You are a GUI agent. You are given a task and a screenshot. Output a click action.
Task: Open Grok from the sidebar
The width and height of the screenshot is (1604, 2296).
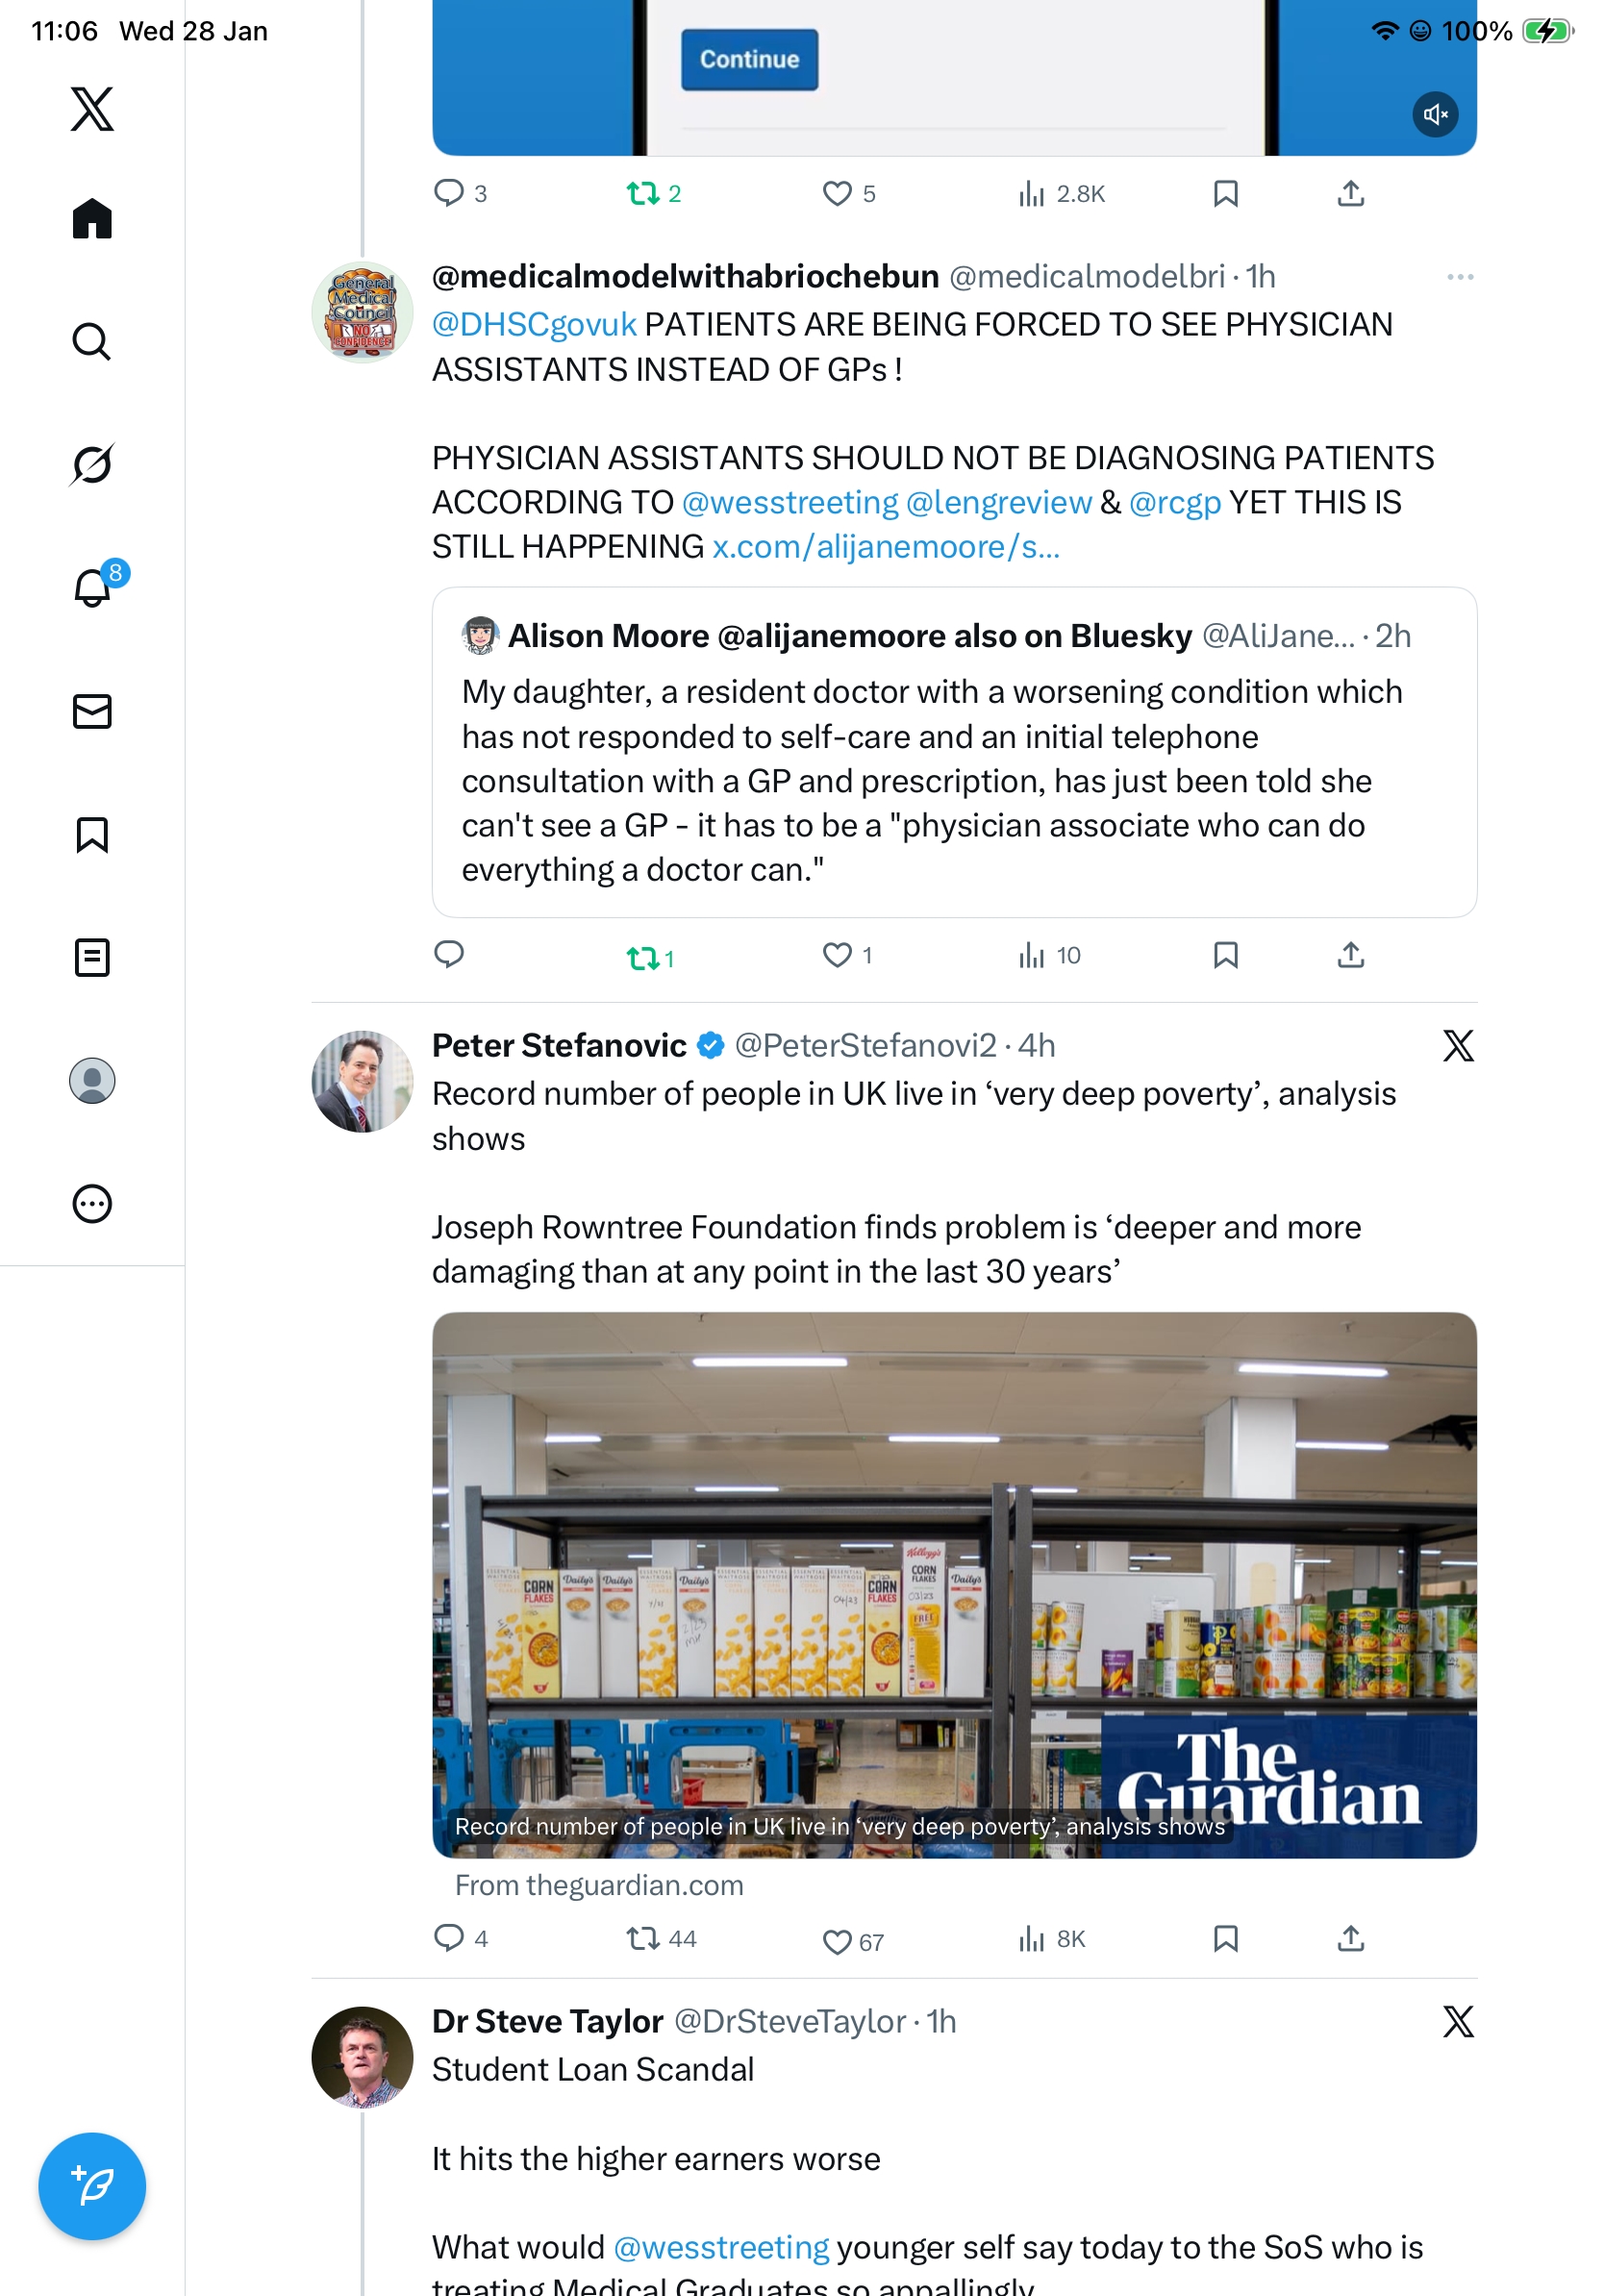92,464
